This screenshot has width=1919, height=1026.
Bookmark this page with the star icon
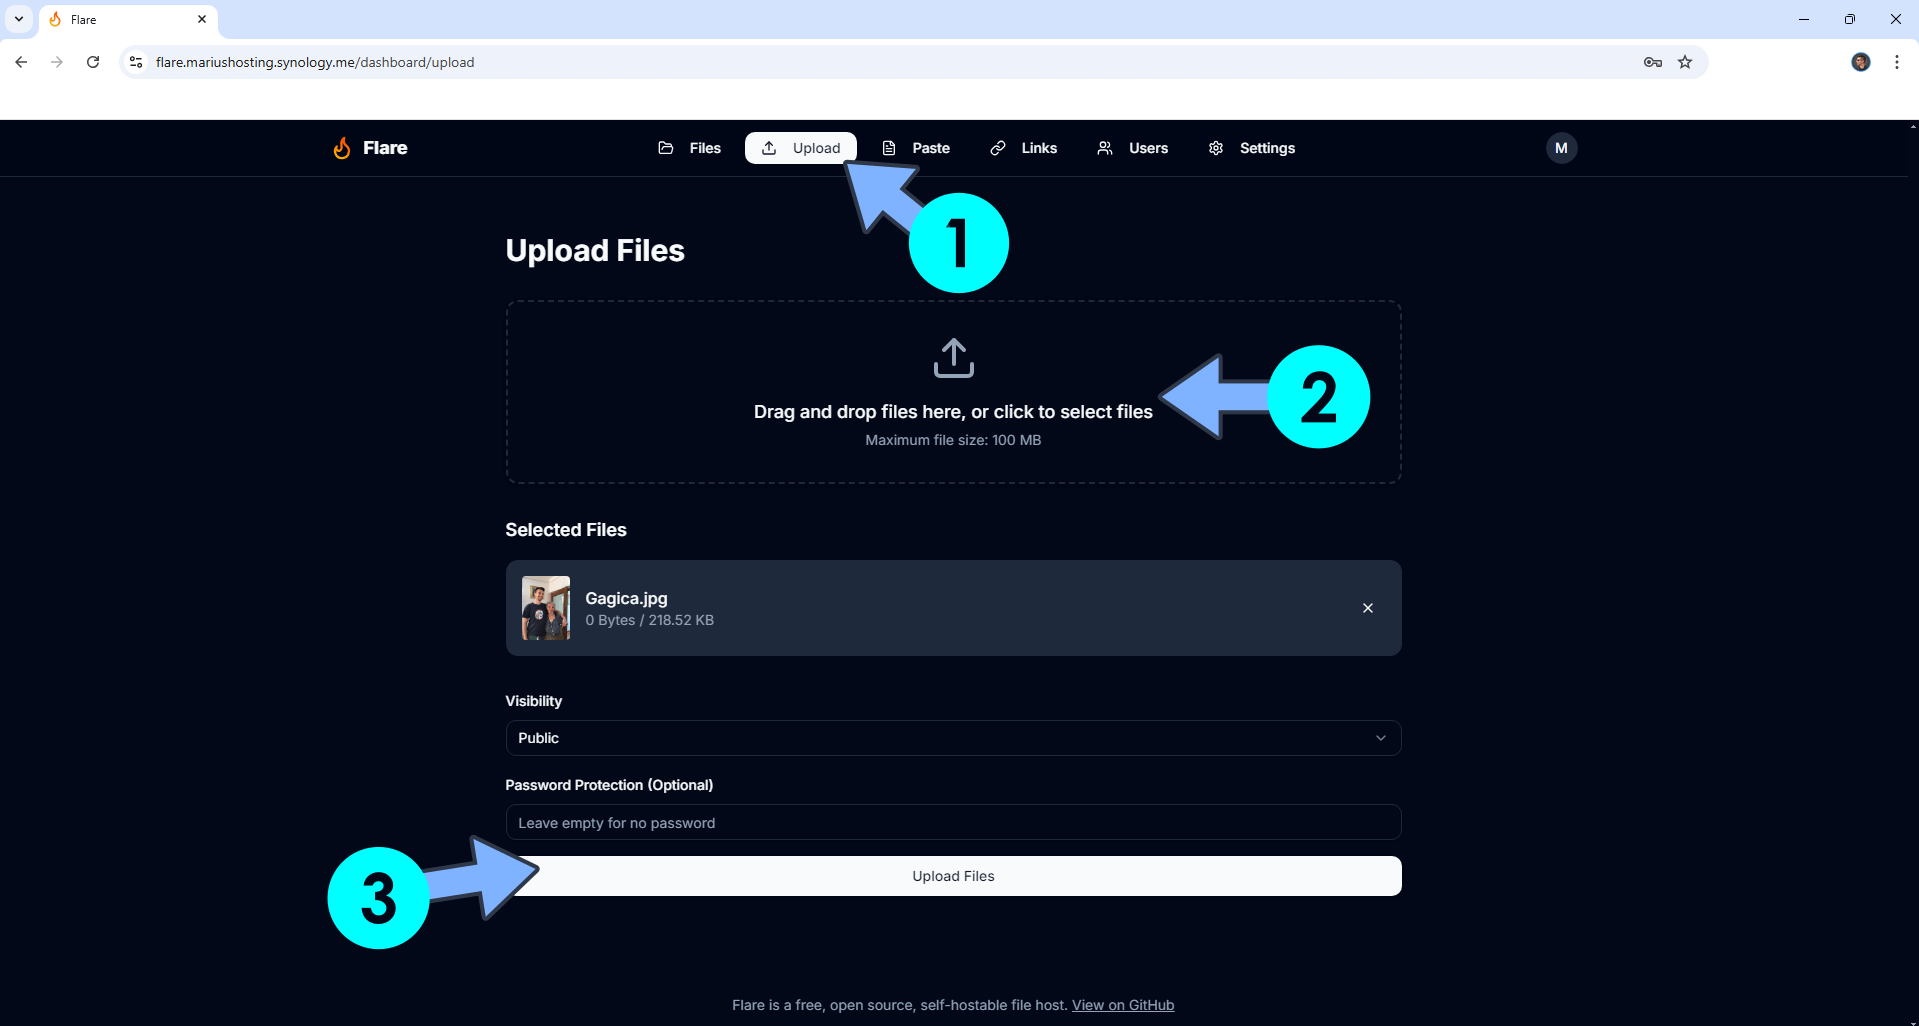[x=1685, y=62]
